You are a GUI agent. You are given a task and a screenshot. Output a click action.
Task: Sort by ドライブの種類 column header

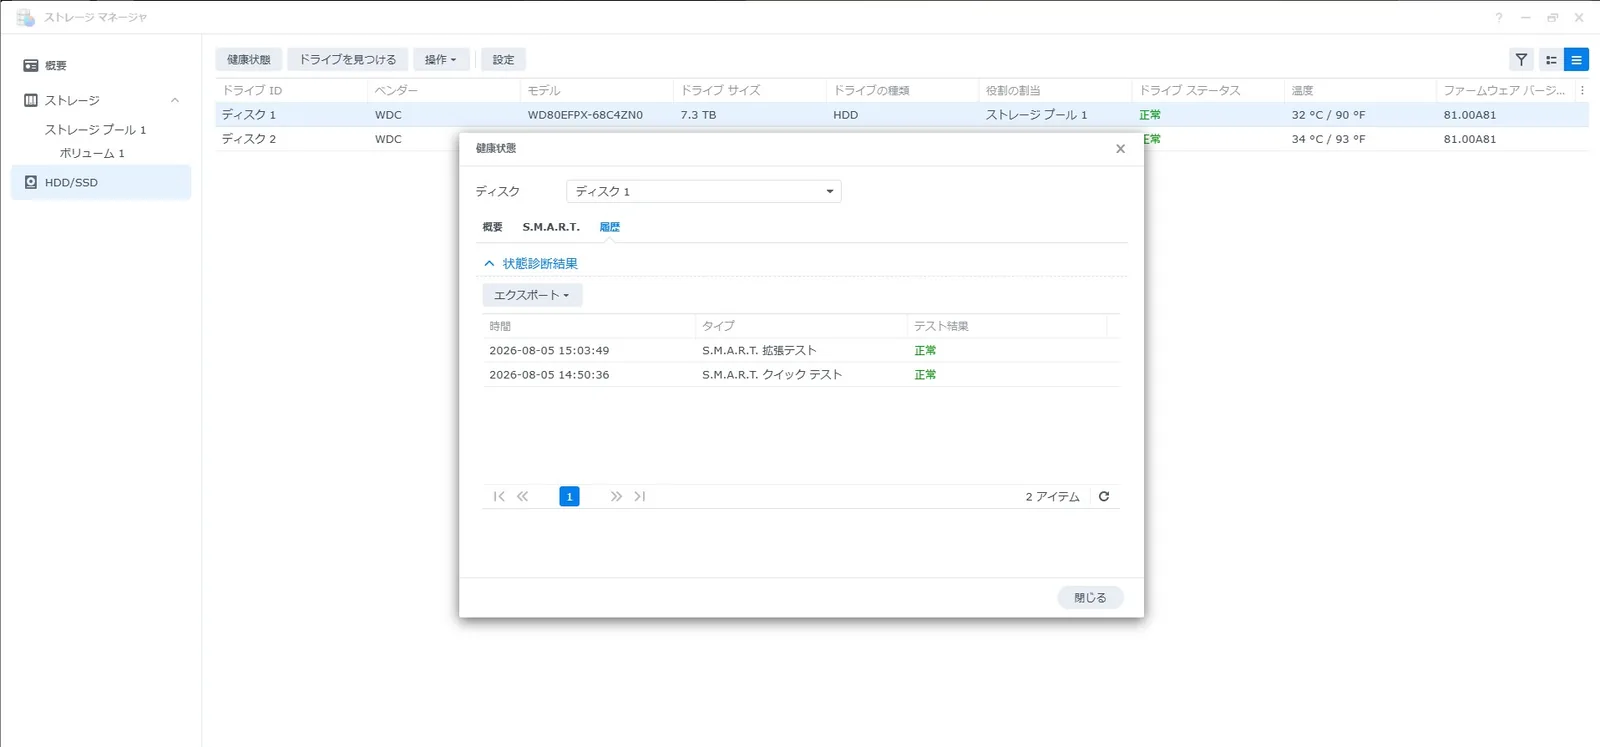(902, 90)
